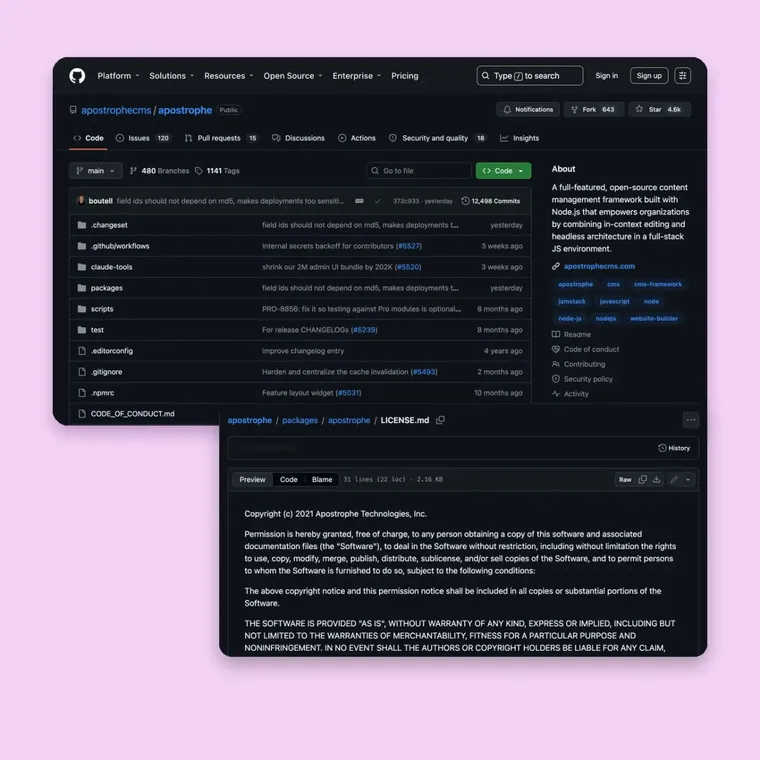View the 1141 Tags link

pos(217,171)
